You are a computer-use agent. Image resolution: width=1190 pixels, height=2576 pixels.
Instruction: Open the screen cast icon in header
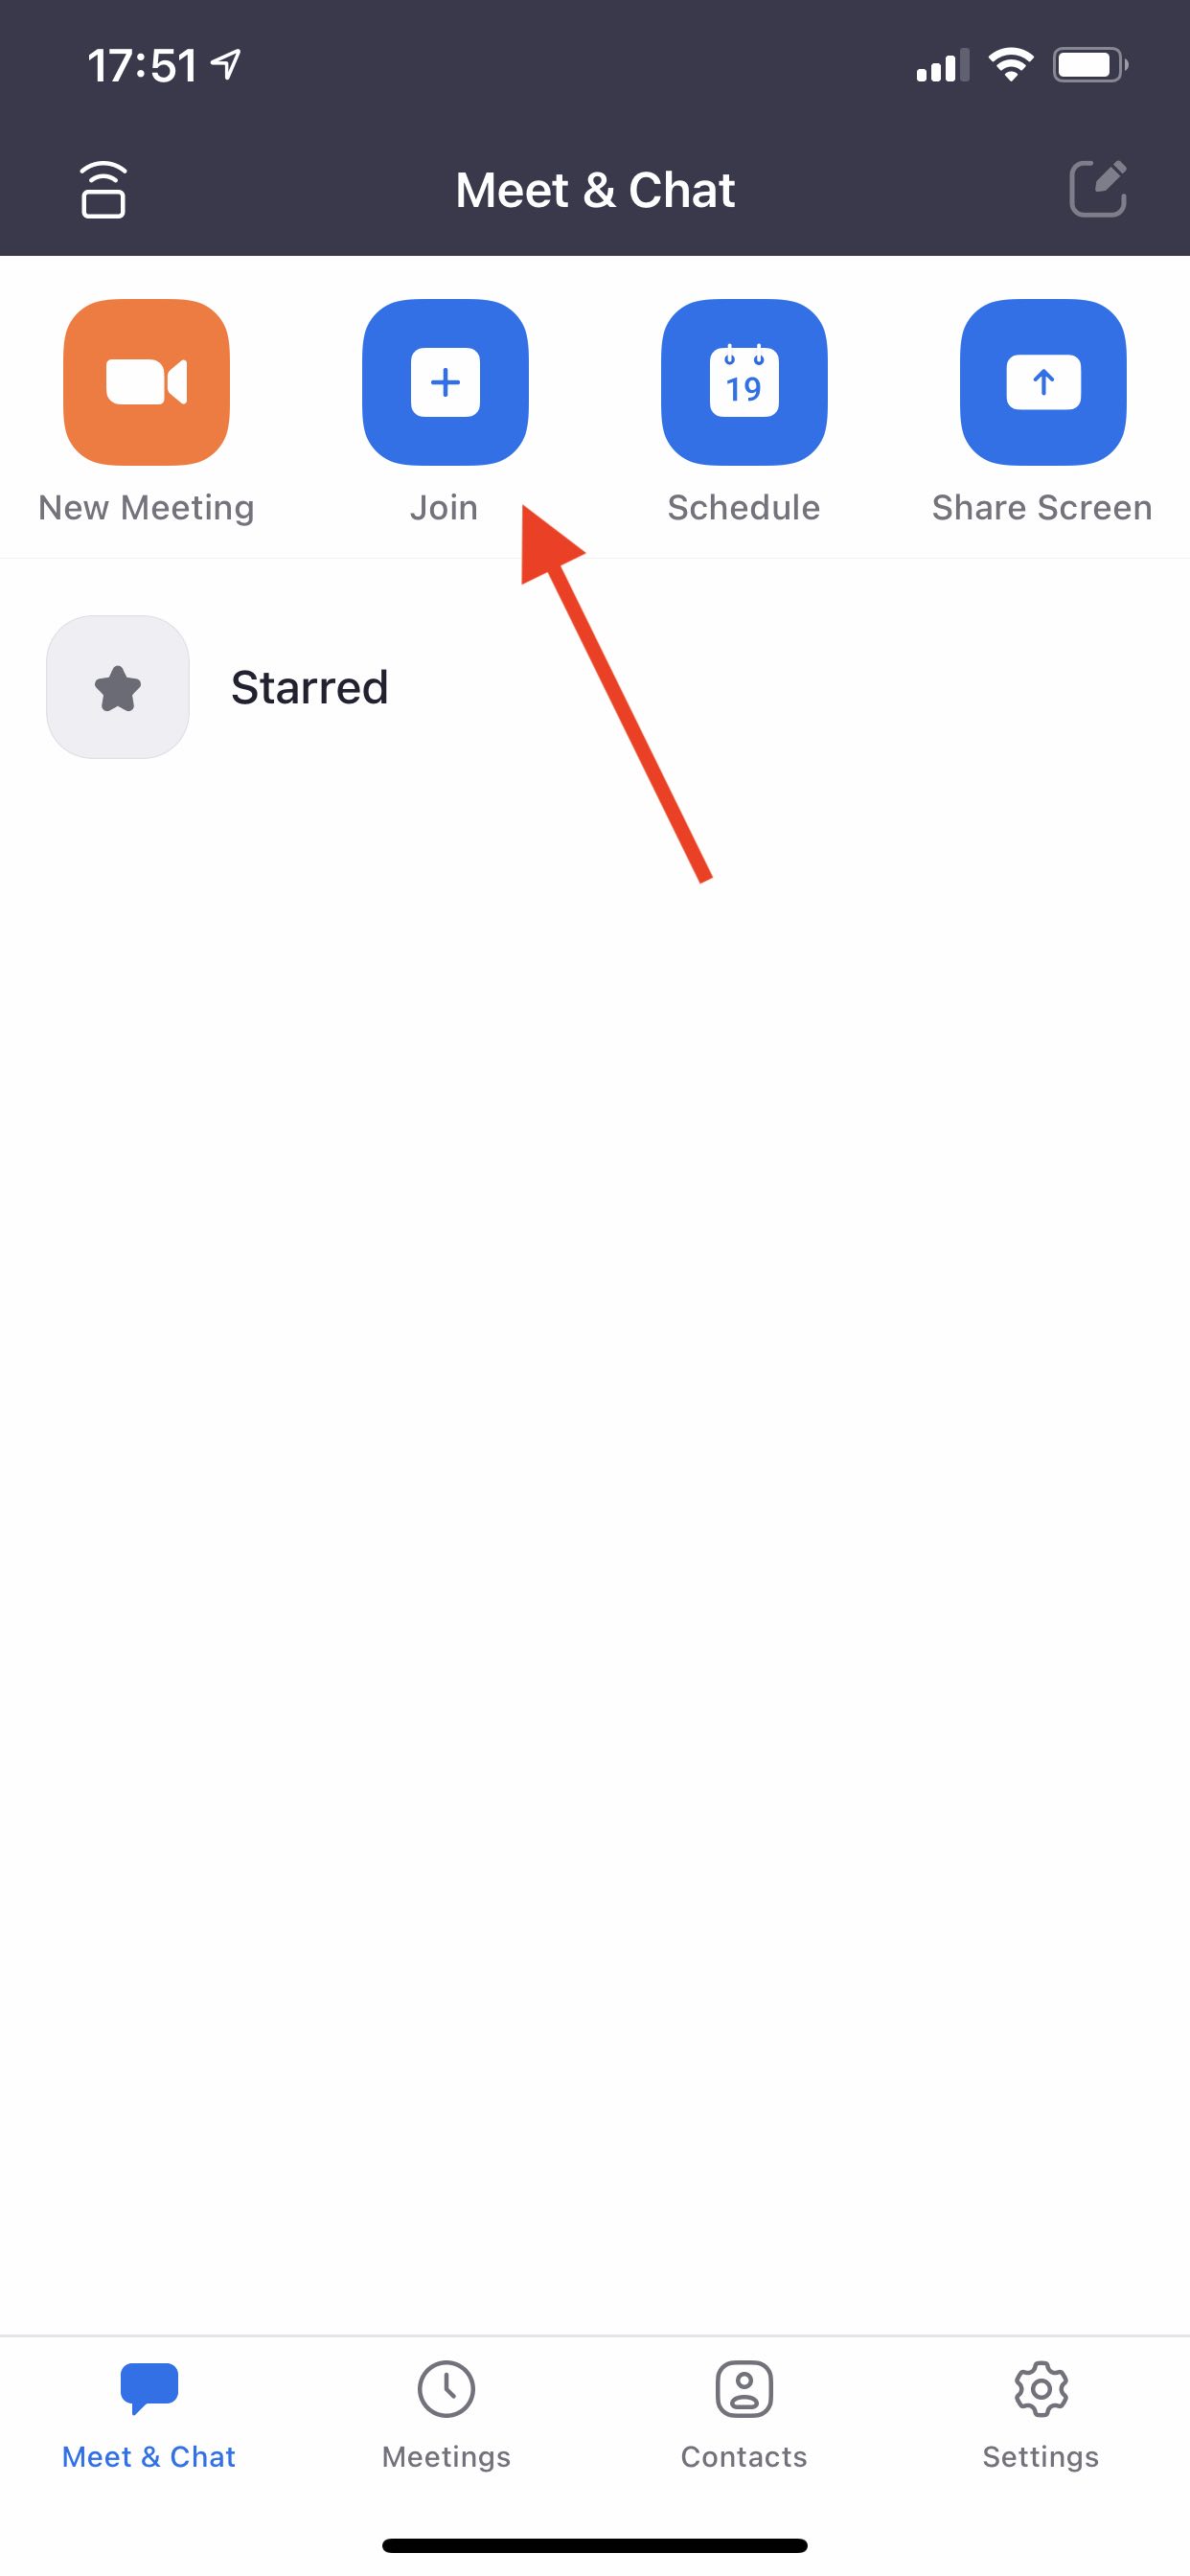[x=103, y=189]
